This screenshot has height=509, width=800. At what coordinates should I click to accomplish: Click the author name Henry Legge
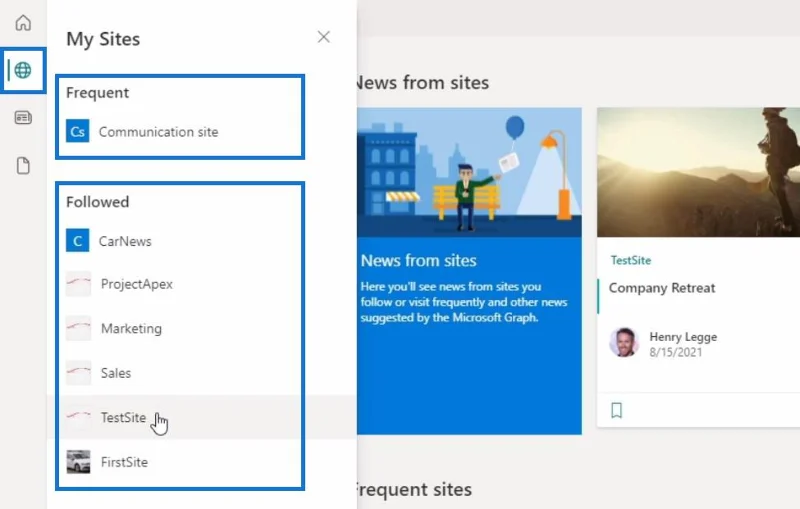683,337
